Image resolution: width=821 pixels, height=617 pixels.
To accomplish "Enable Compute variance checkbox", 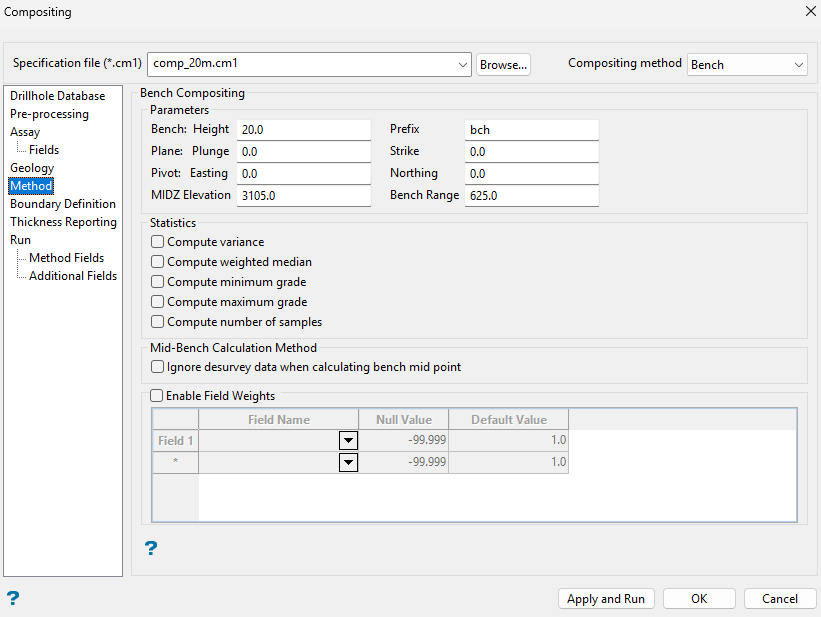I will click(x=157, y=241).
